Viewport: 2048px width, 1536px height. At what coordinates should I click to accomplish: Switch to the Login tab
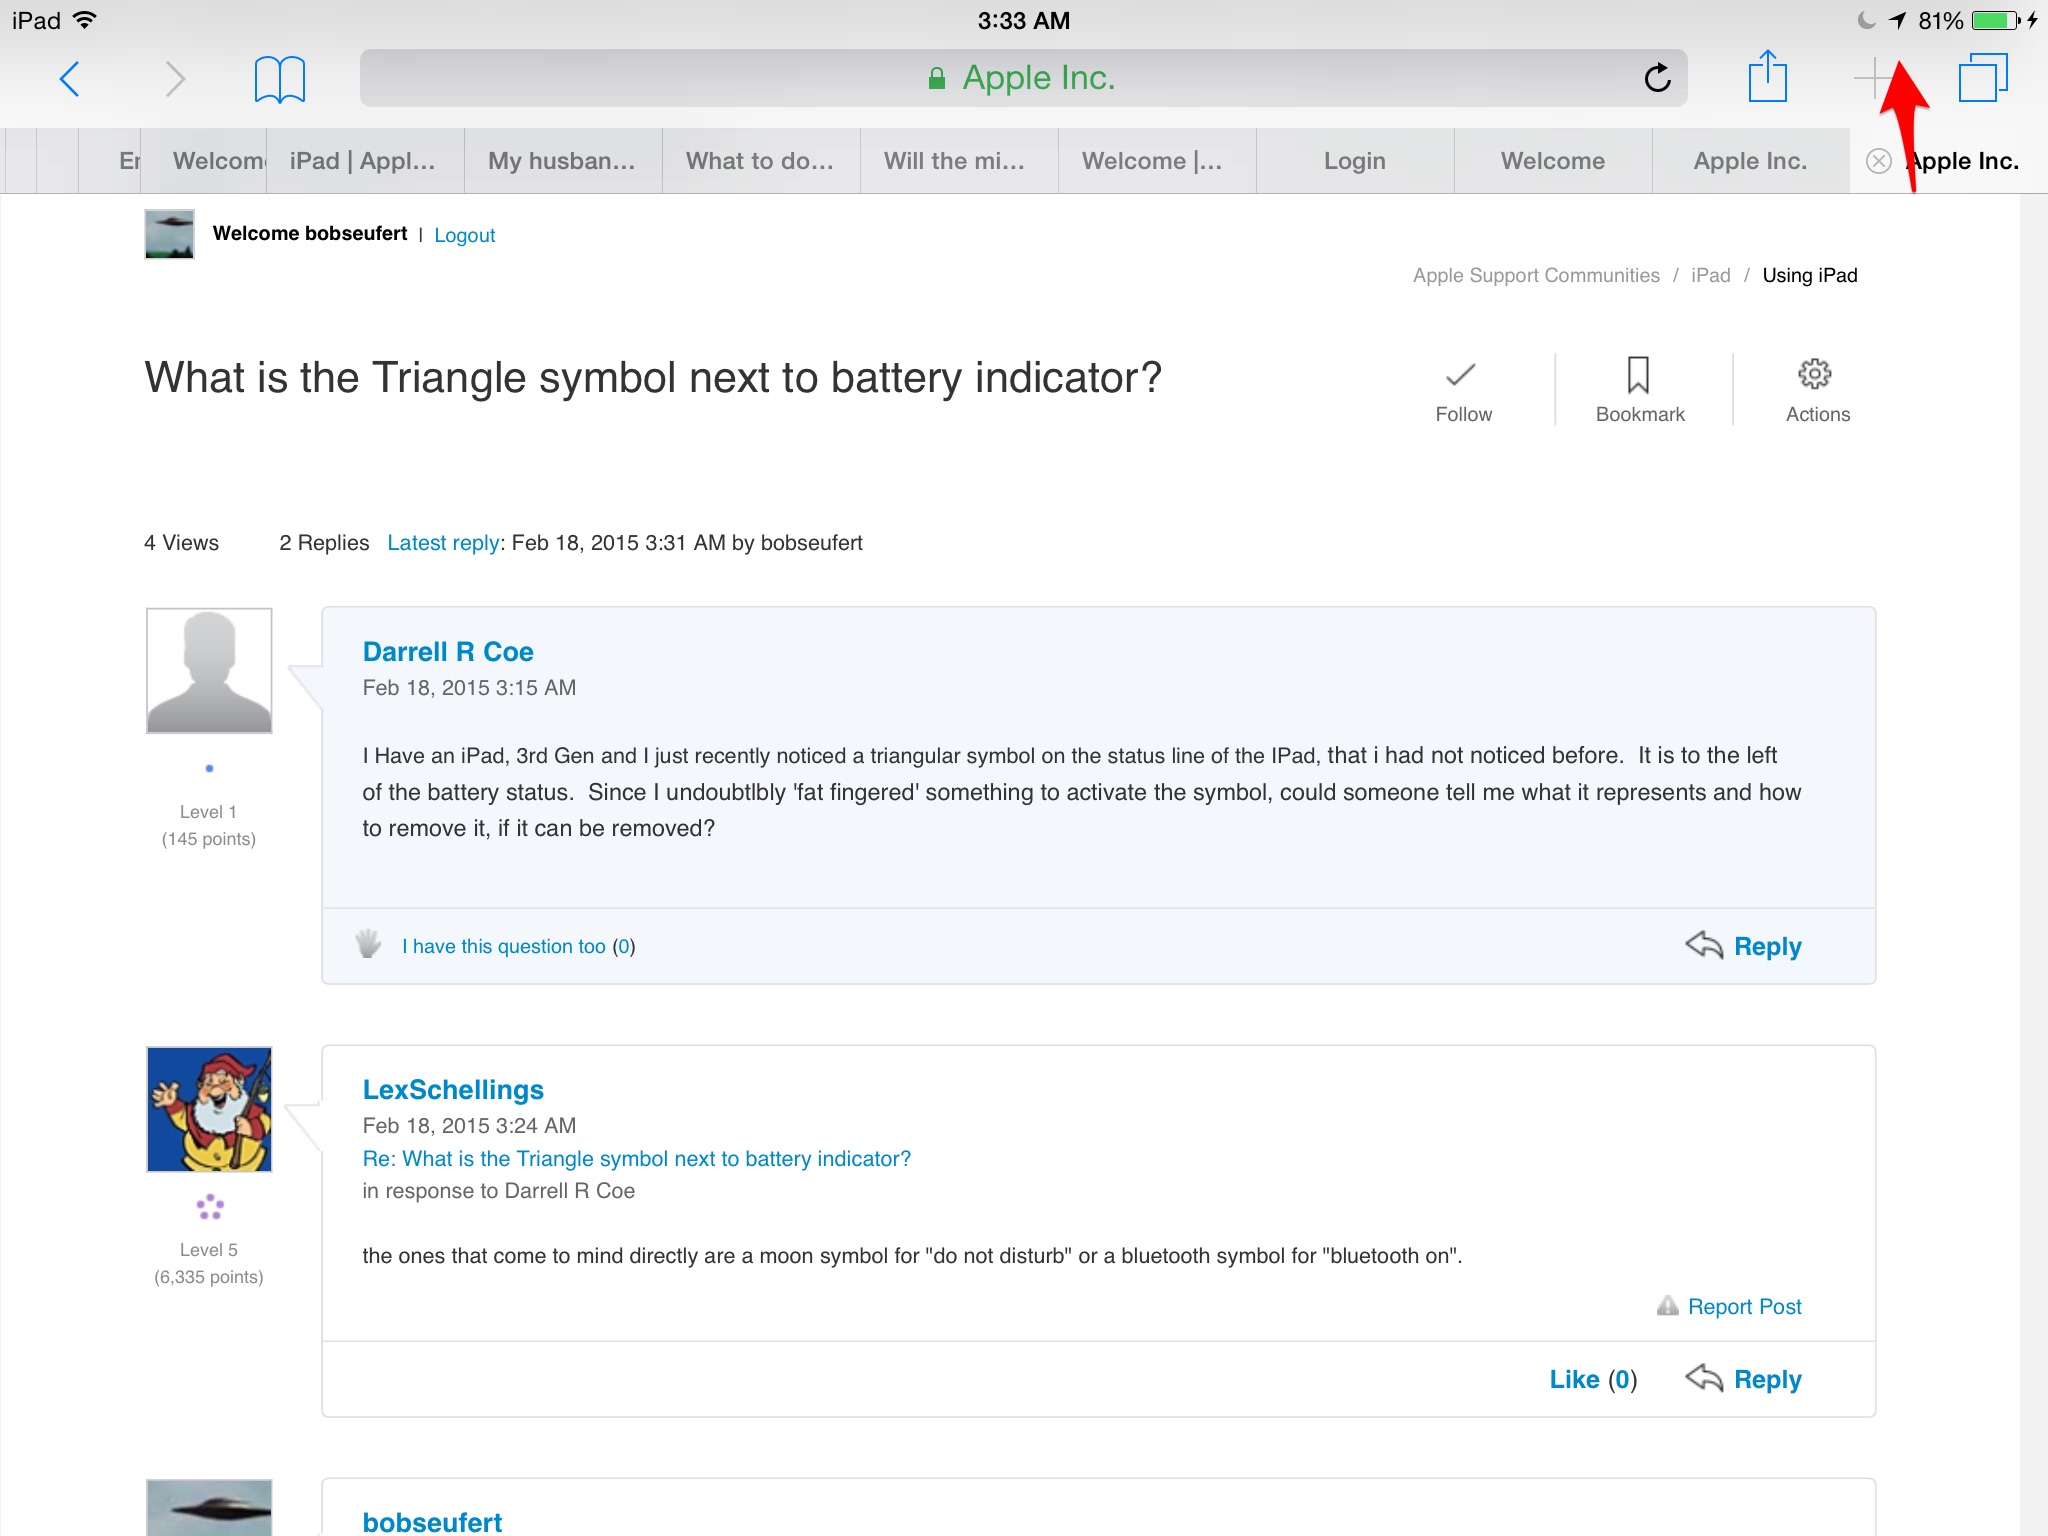1353,160
